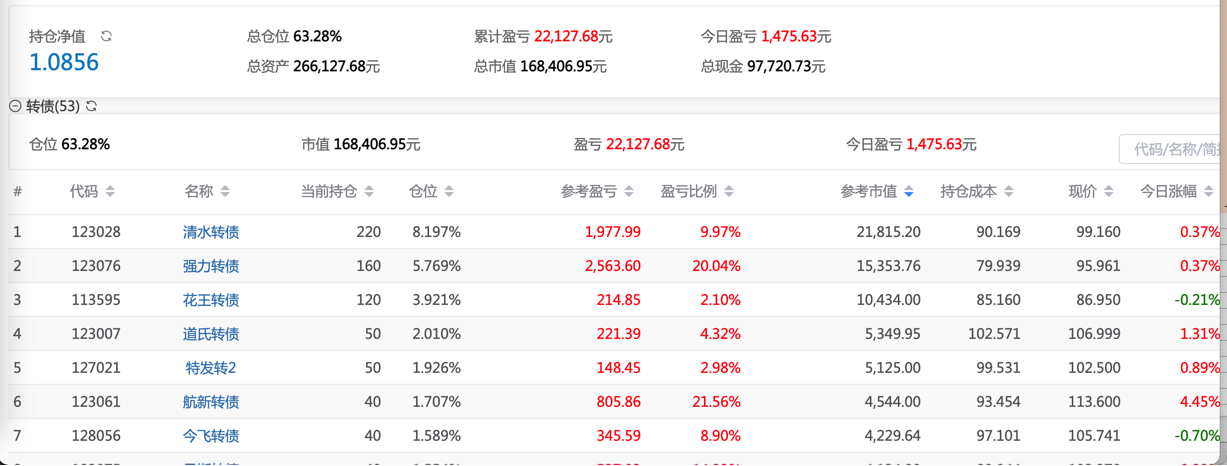Screen dimensions: 1227x466
Task: Open 今飞转债 bond link
Action: click(x=211, y=436)
